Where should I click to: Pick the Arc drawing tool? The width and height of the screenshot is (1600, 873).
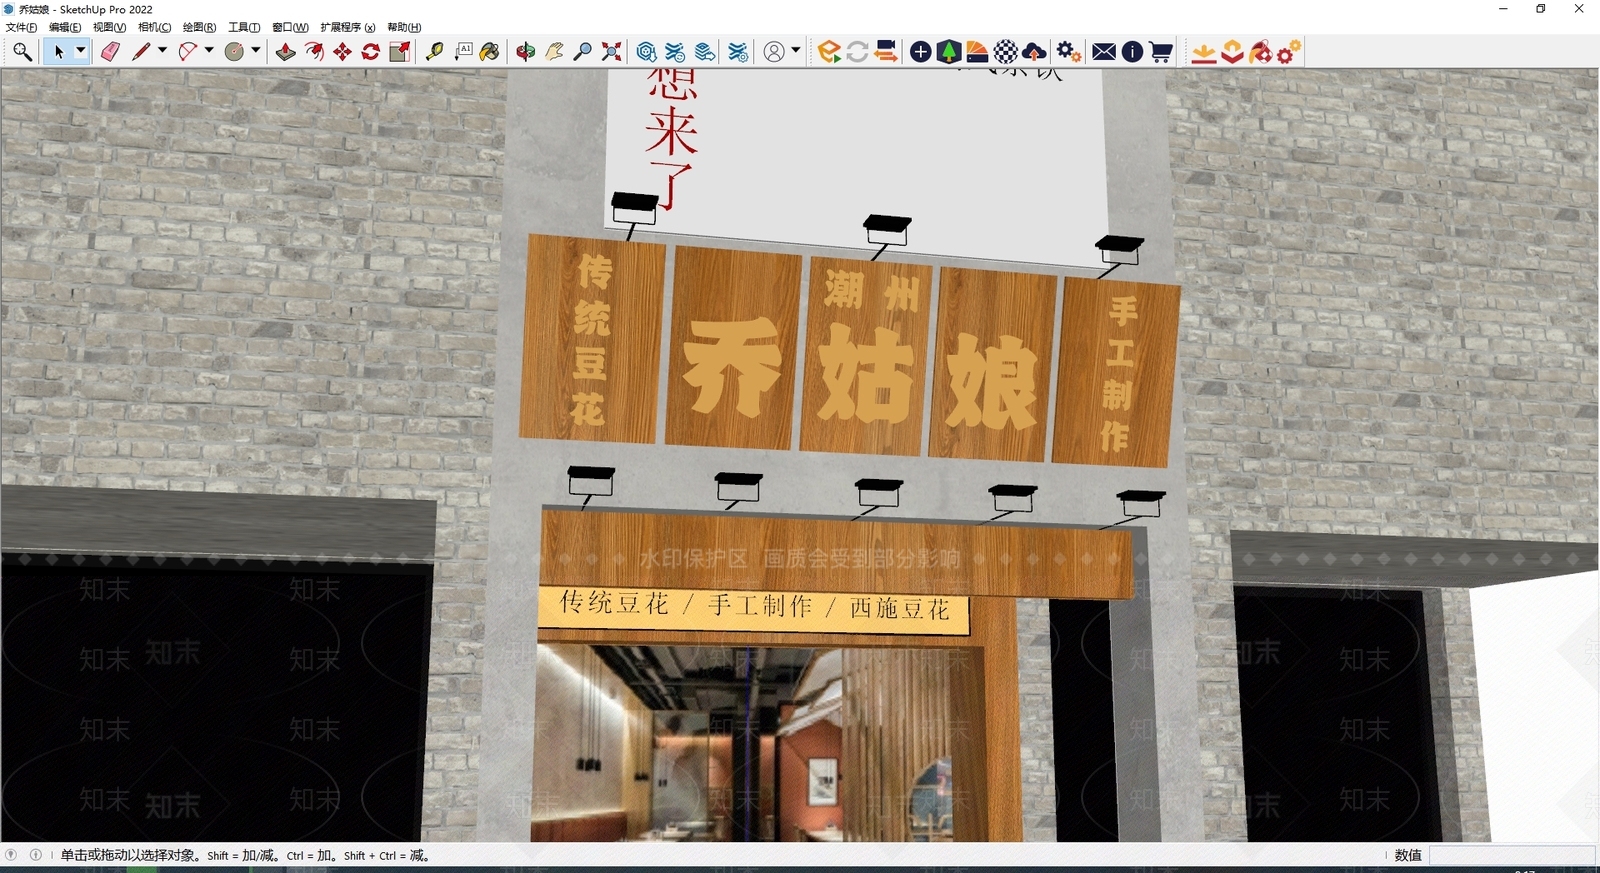pos(187,52)
